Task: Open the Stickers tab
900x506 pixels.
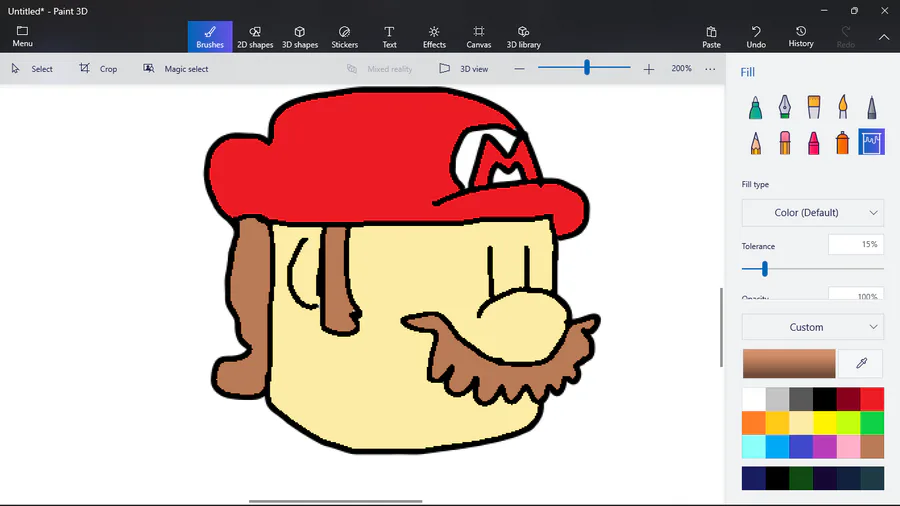Action: [x=344, y=37]
